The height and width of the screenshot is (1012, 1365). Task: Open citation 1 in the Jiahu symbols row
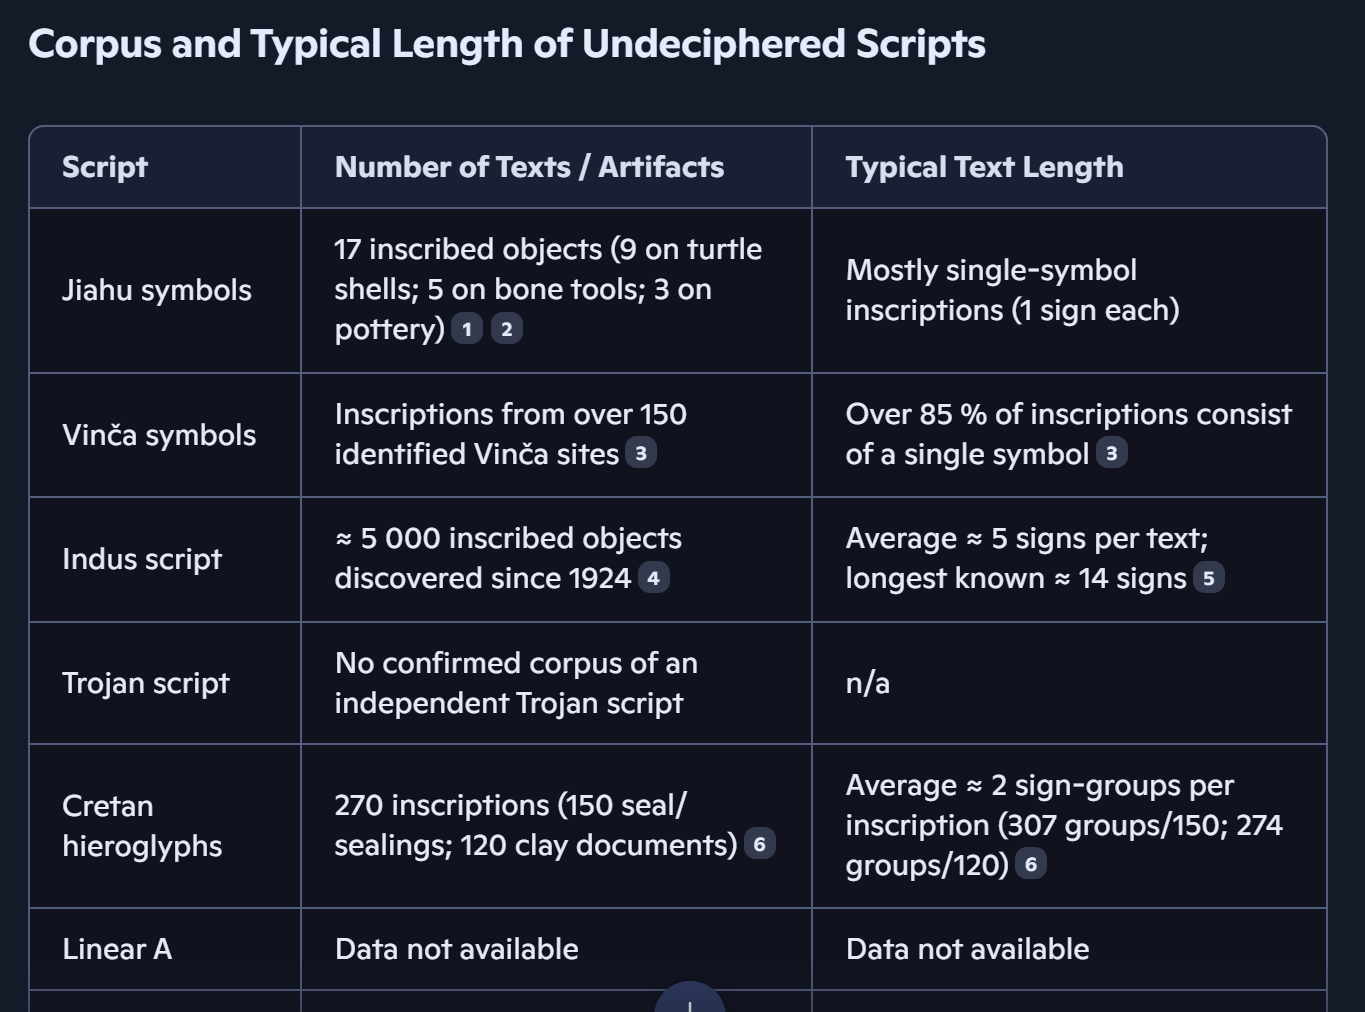pos(466,329)
